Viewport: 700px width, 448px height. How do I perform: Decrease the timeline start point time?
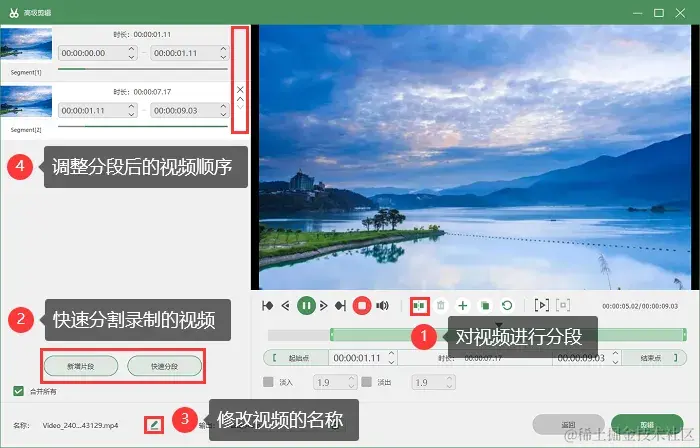coord(392,362)
